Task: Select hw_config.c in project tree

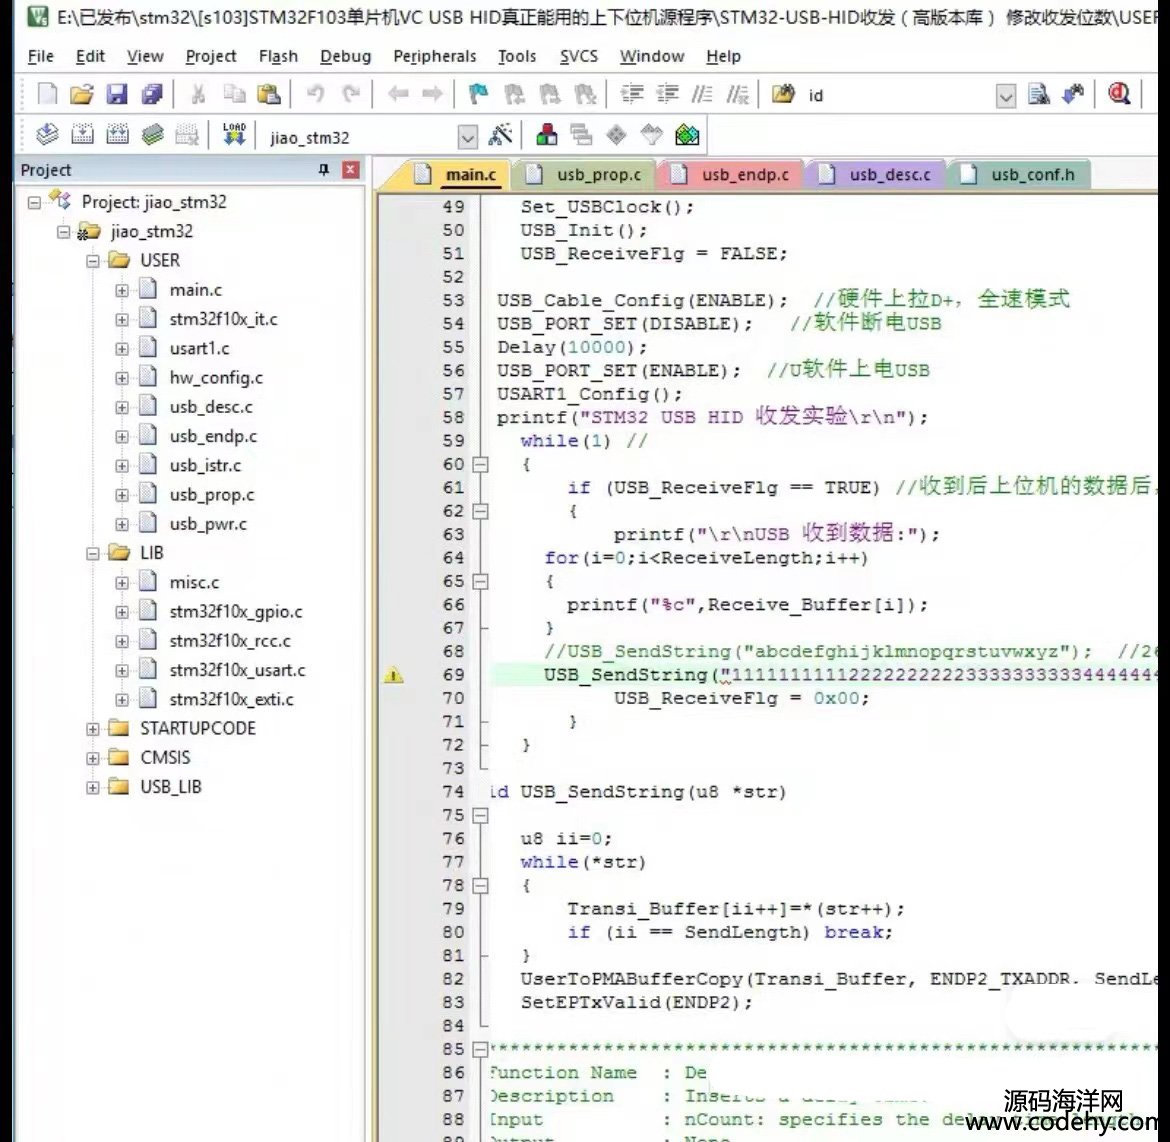Action: 216,378
